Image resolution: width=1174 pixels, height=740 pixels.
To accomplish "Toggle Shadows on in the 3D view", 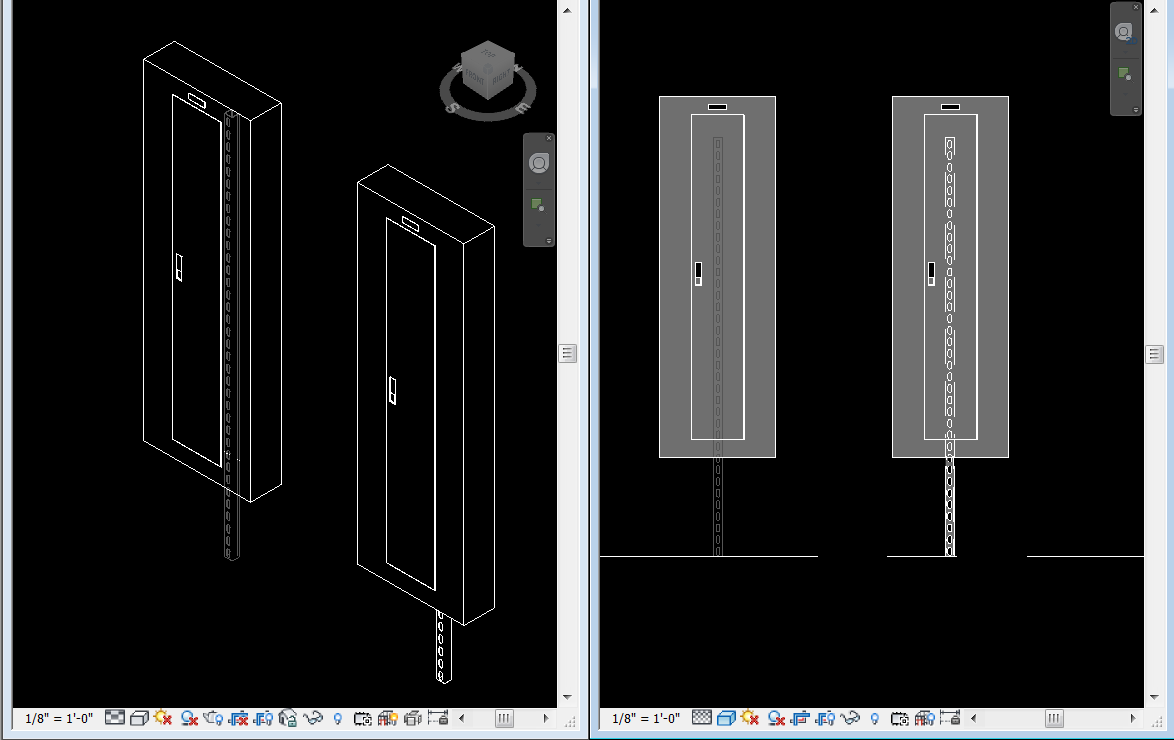I will click(188, 717).
